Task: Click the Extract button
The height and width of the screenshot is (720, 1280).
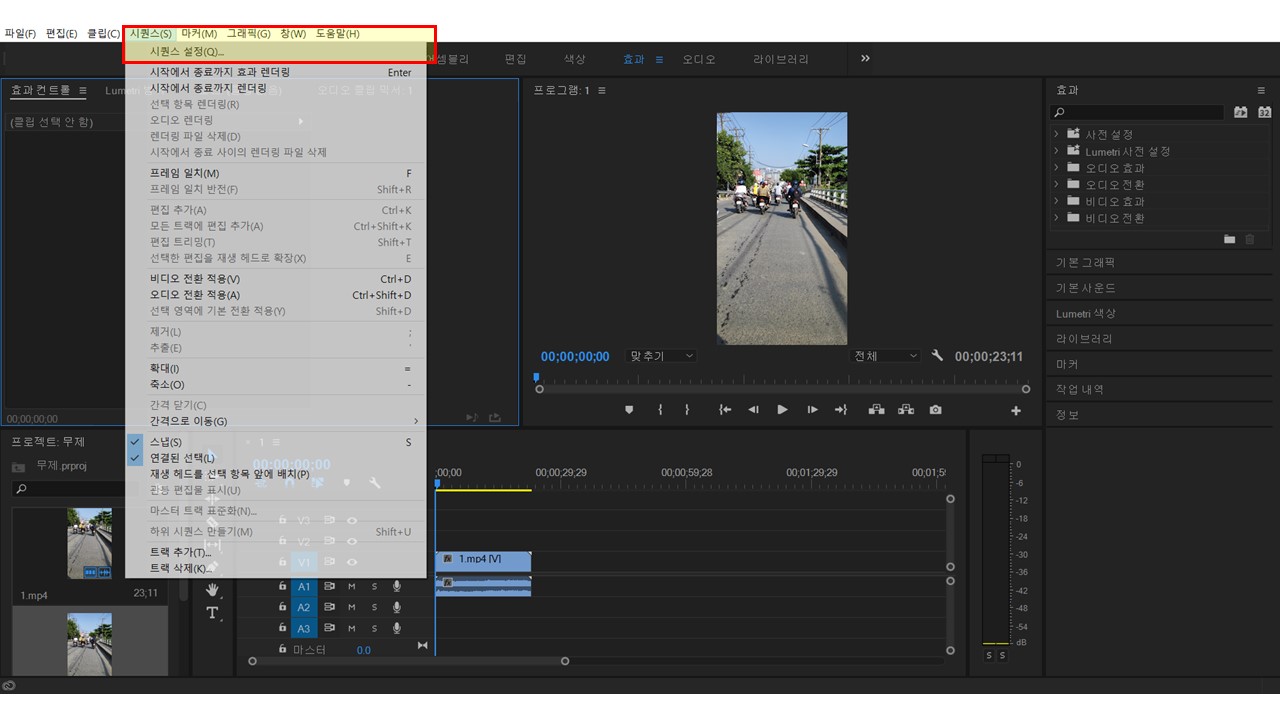Action: [x=906, y=409]
